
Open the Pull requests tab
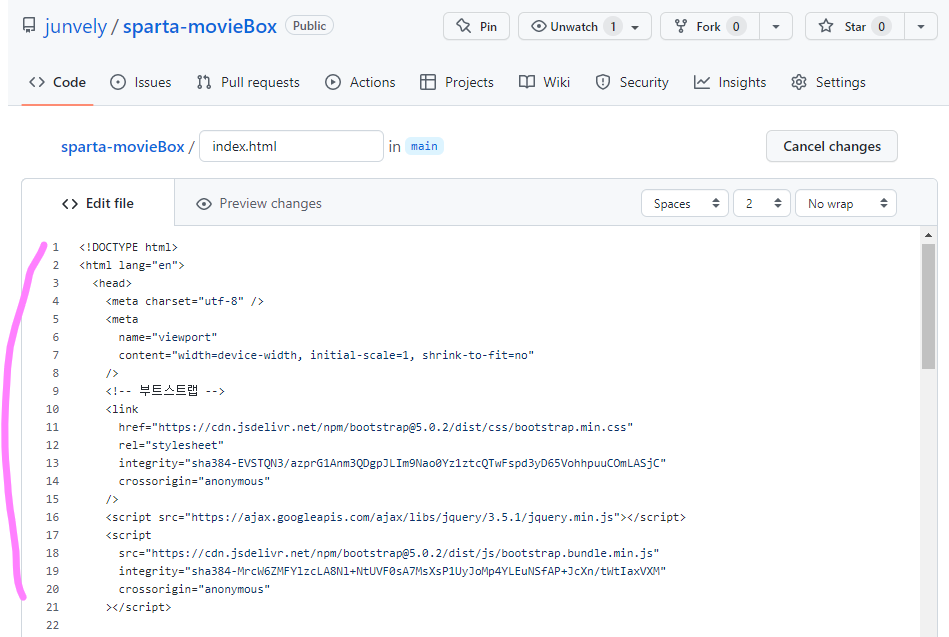(248, 82)
